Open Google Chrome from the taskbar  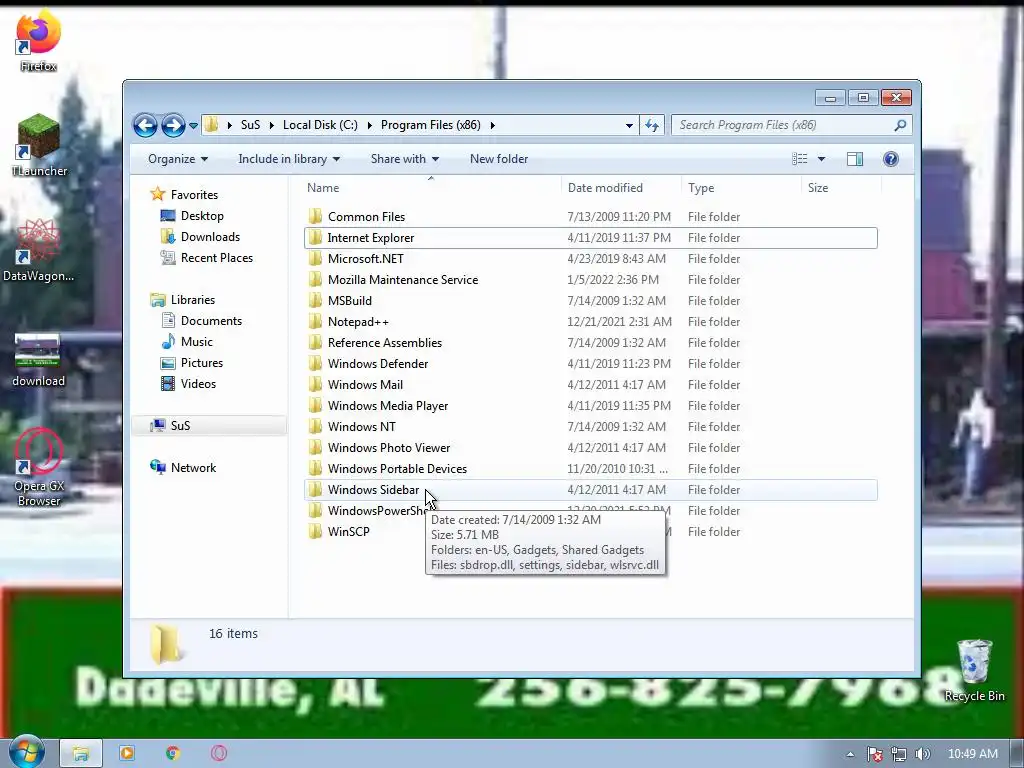click(x=173, y=754)
